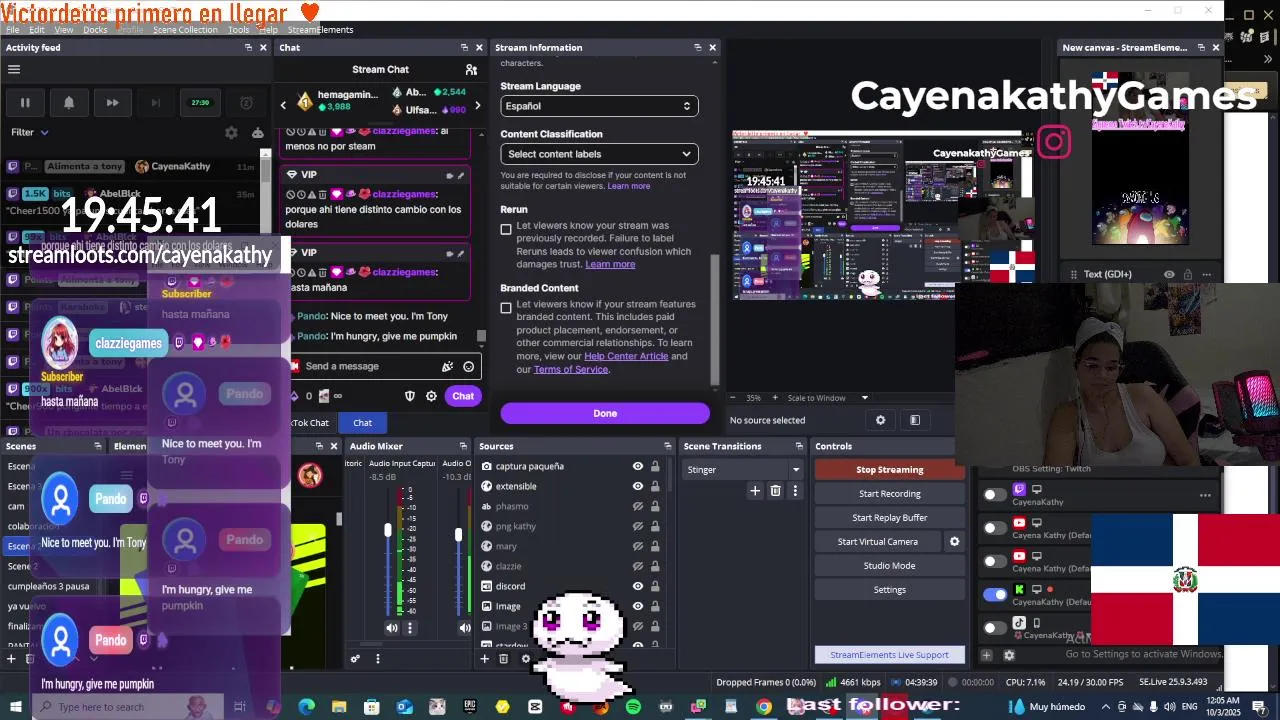
Task: Open StreamElements Live Support
Action: pos(889,655)
